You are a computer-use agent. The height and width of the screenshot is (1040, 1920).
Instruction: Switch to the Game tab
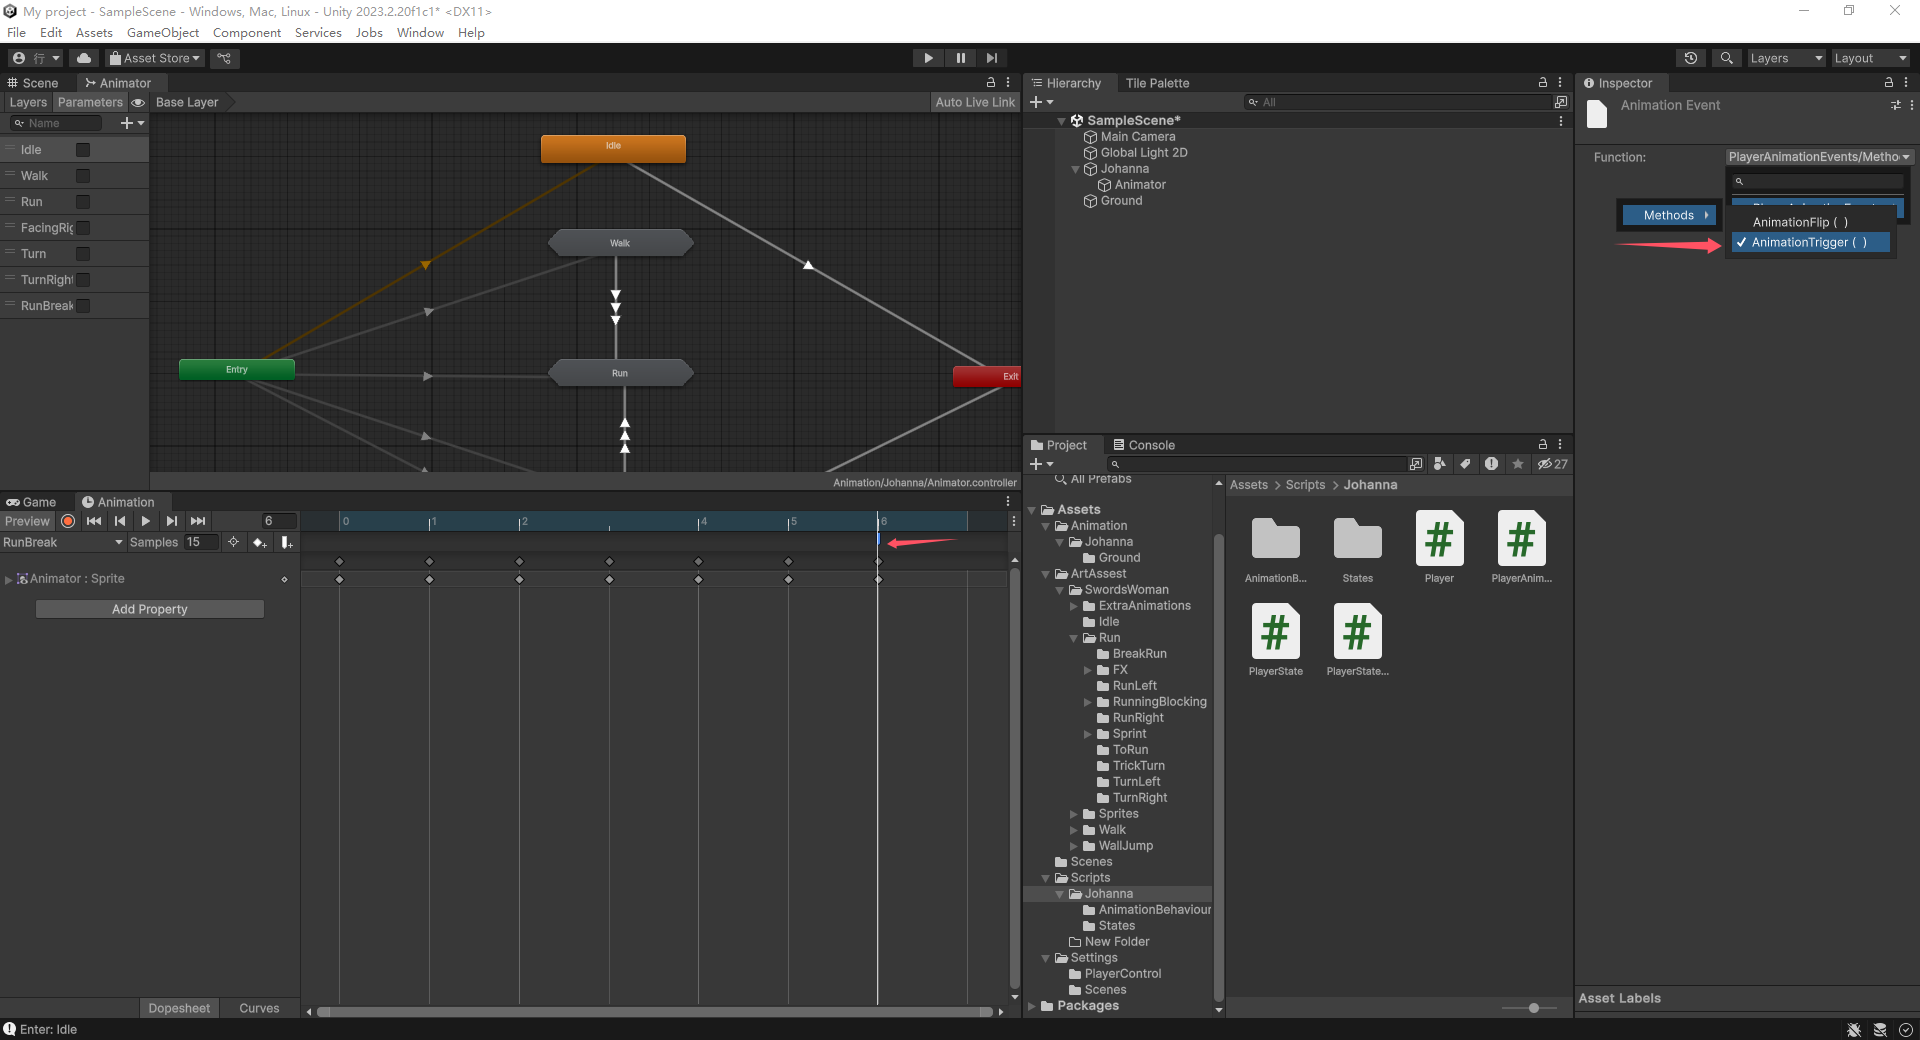coord(31,502)
